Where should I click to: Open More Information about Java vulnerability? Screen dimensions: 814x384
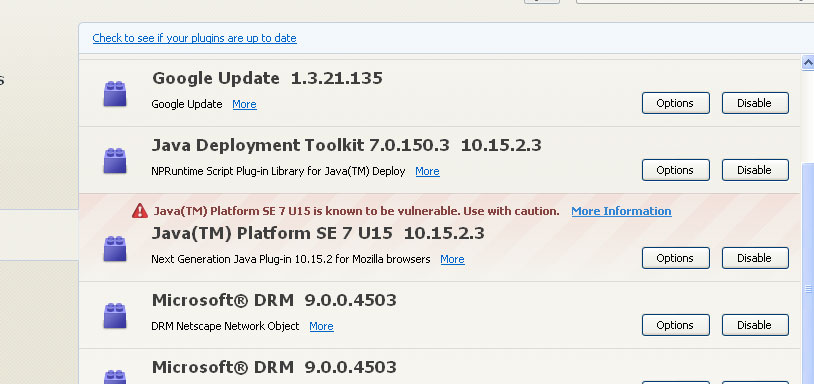coord(621,211)
